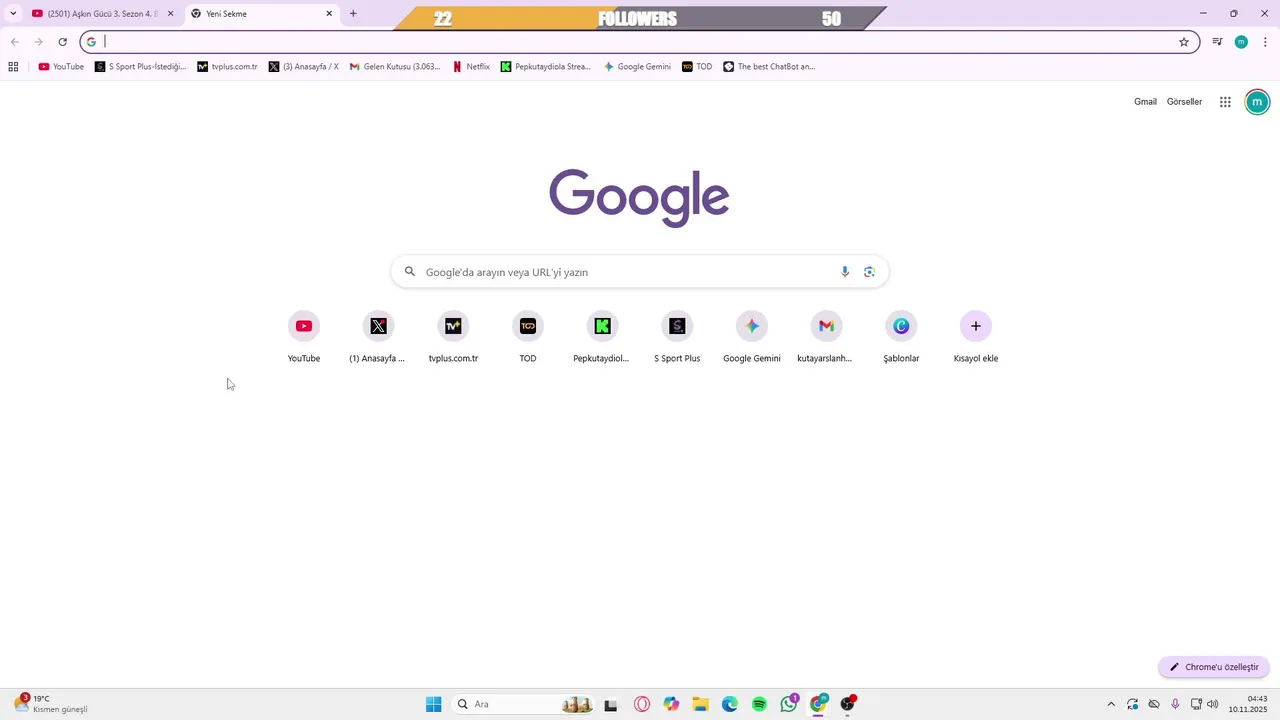Open WhatsApp from the taskbar

789,704
